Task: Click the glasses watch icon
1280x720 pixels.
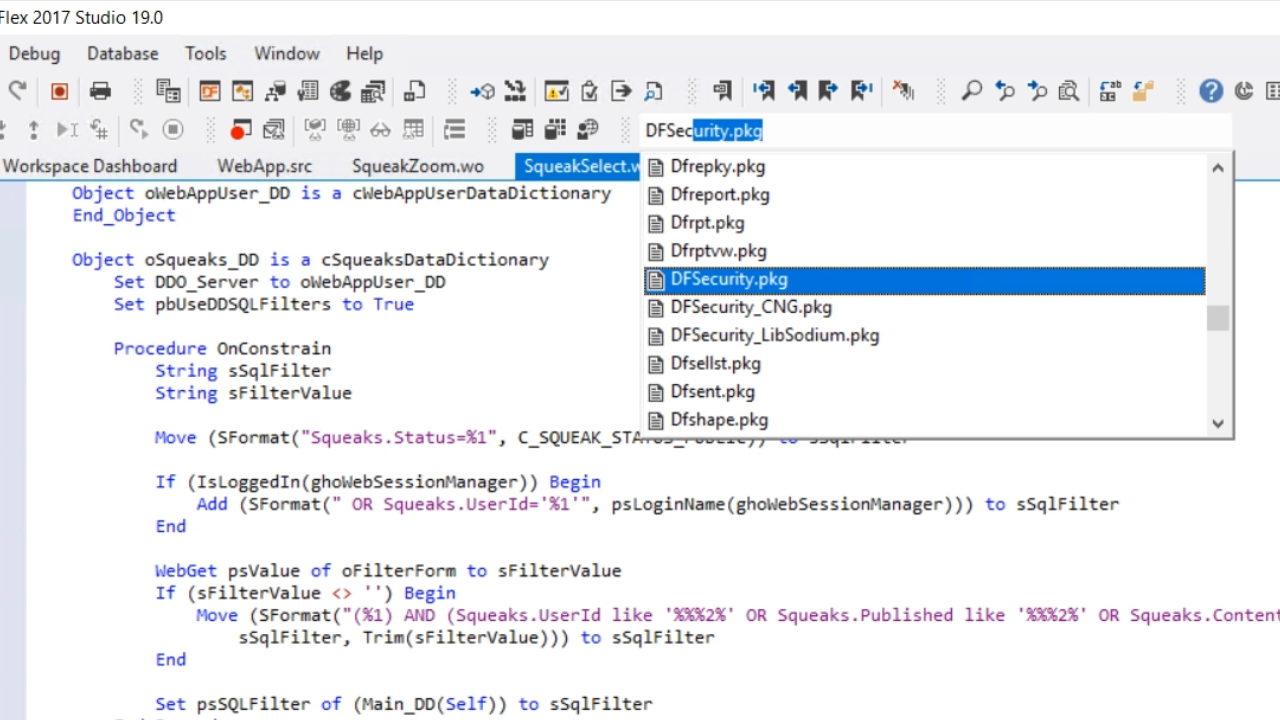Action: pyautogui.click(x=380, y=130)
